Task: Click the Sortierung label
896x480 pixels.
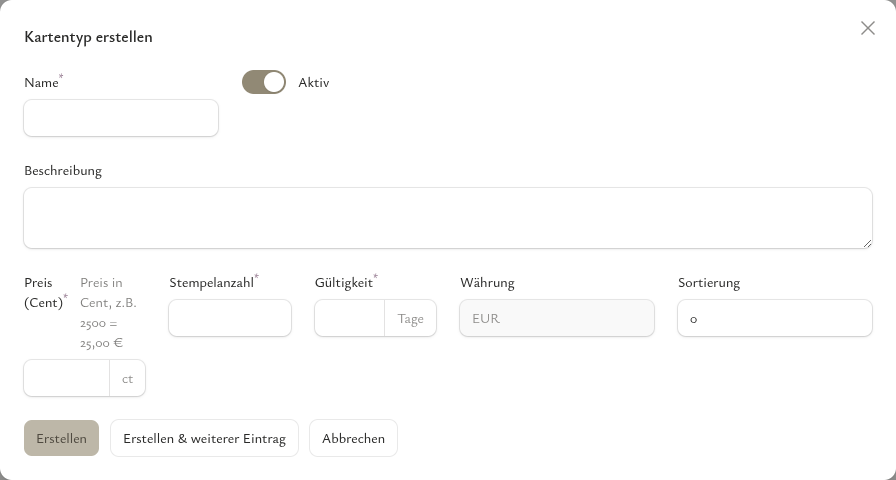Action: pos(709,283)
